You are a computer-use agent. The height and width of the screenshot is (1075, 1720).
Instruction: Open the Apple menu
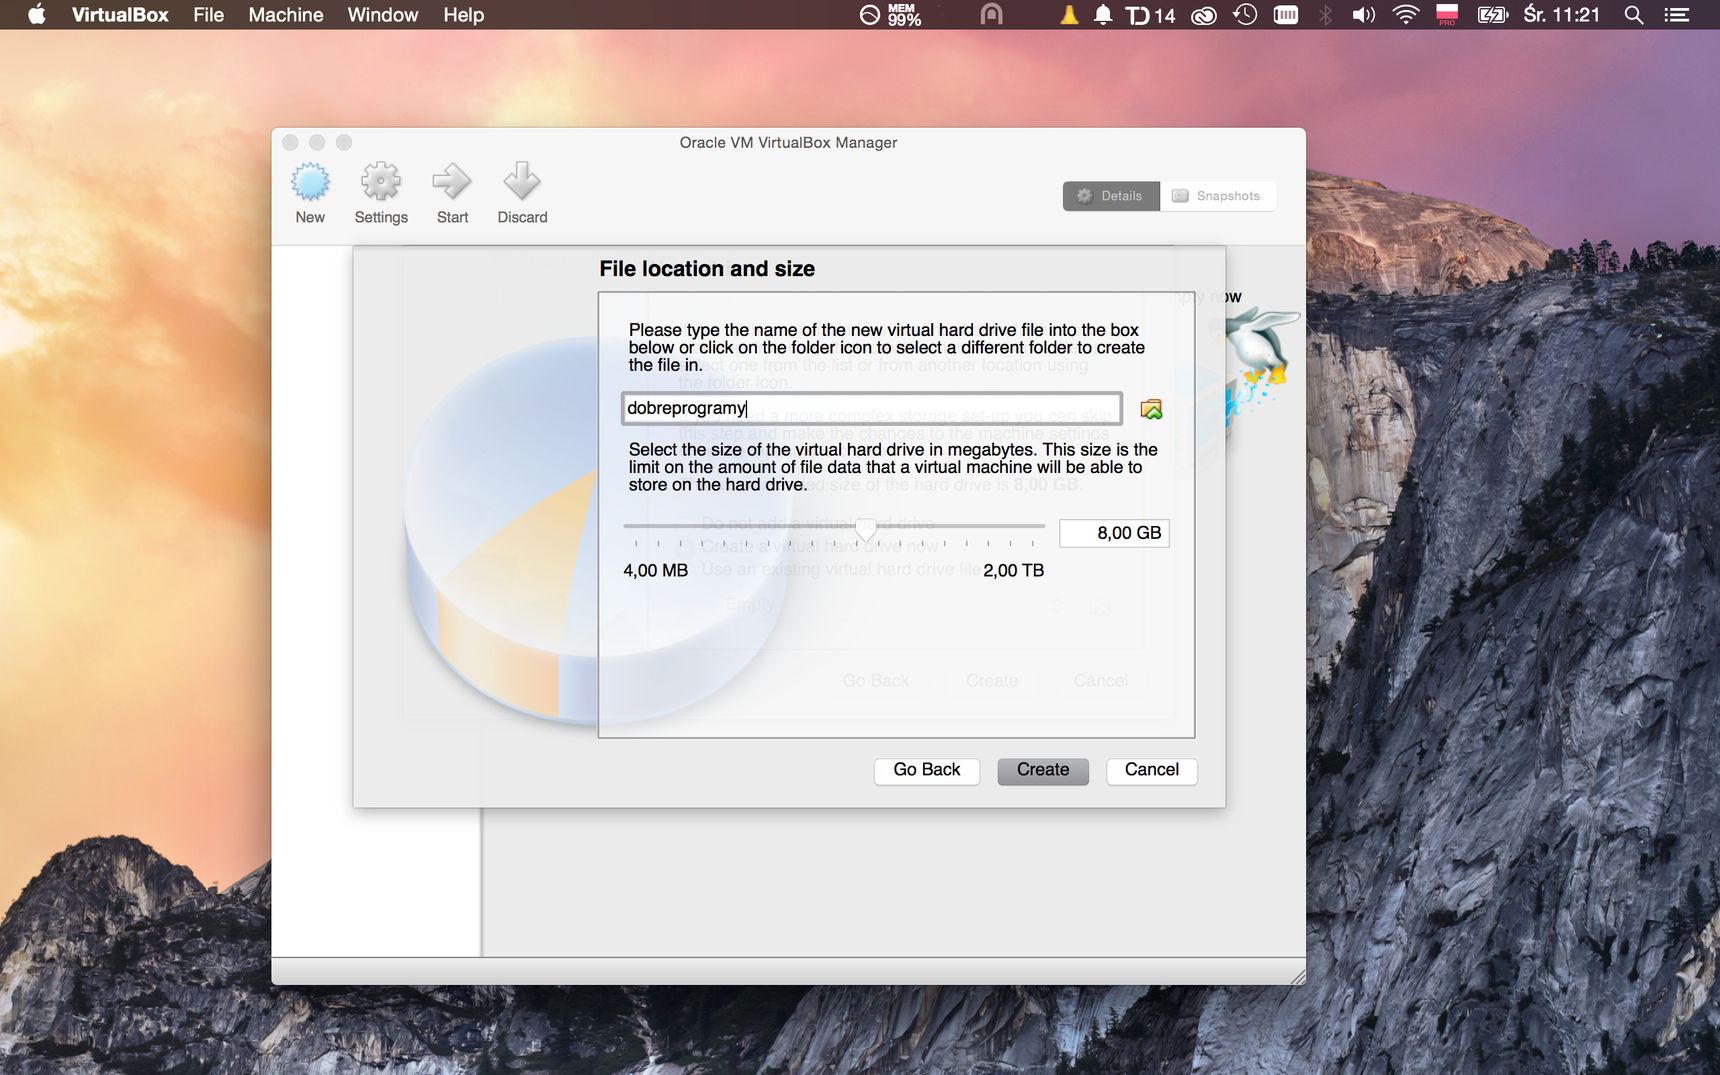(x=37, y=15)
